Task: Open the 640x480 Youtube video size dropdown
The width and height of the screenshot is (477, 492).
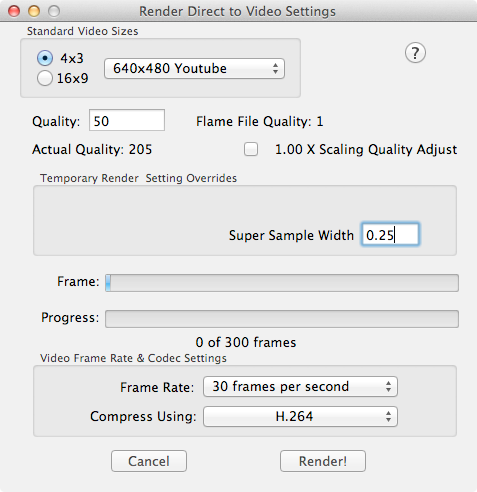Action: [x=194, y=69]
